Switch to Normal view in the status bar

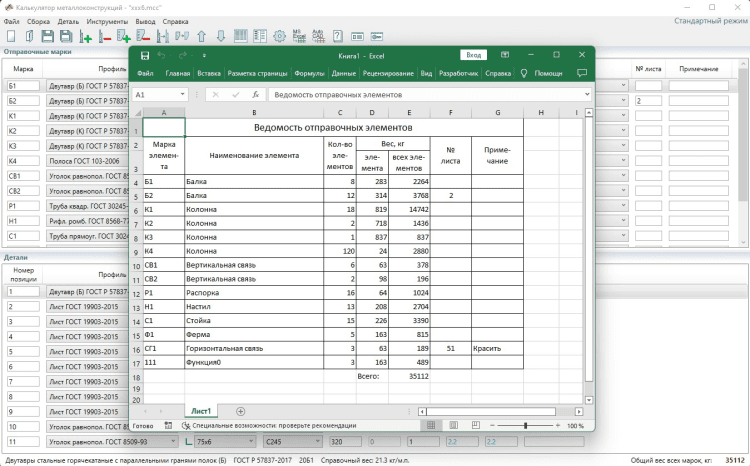[x=431, y=425]
